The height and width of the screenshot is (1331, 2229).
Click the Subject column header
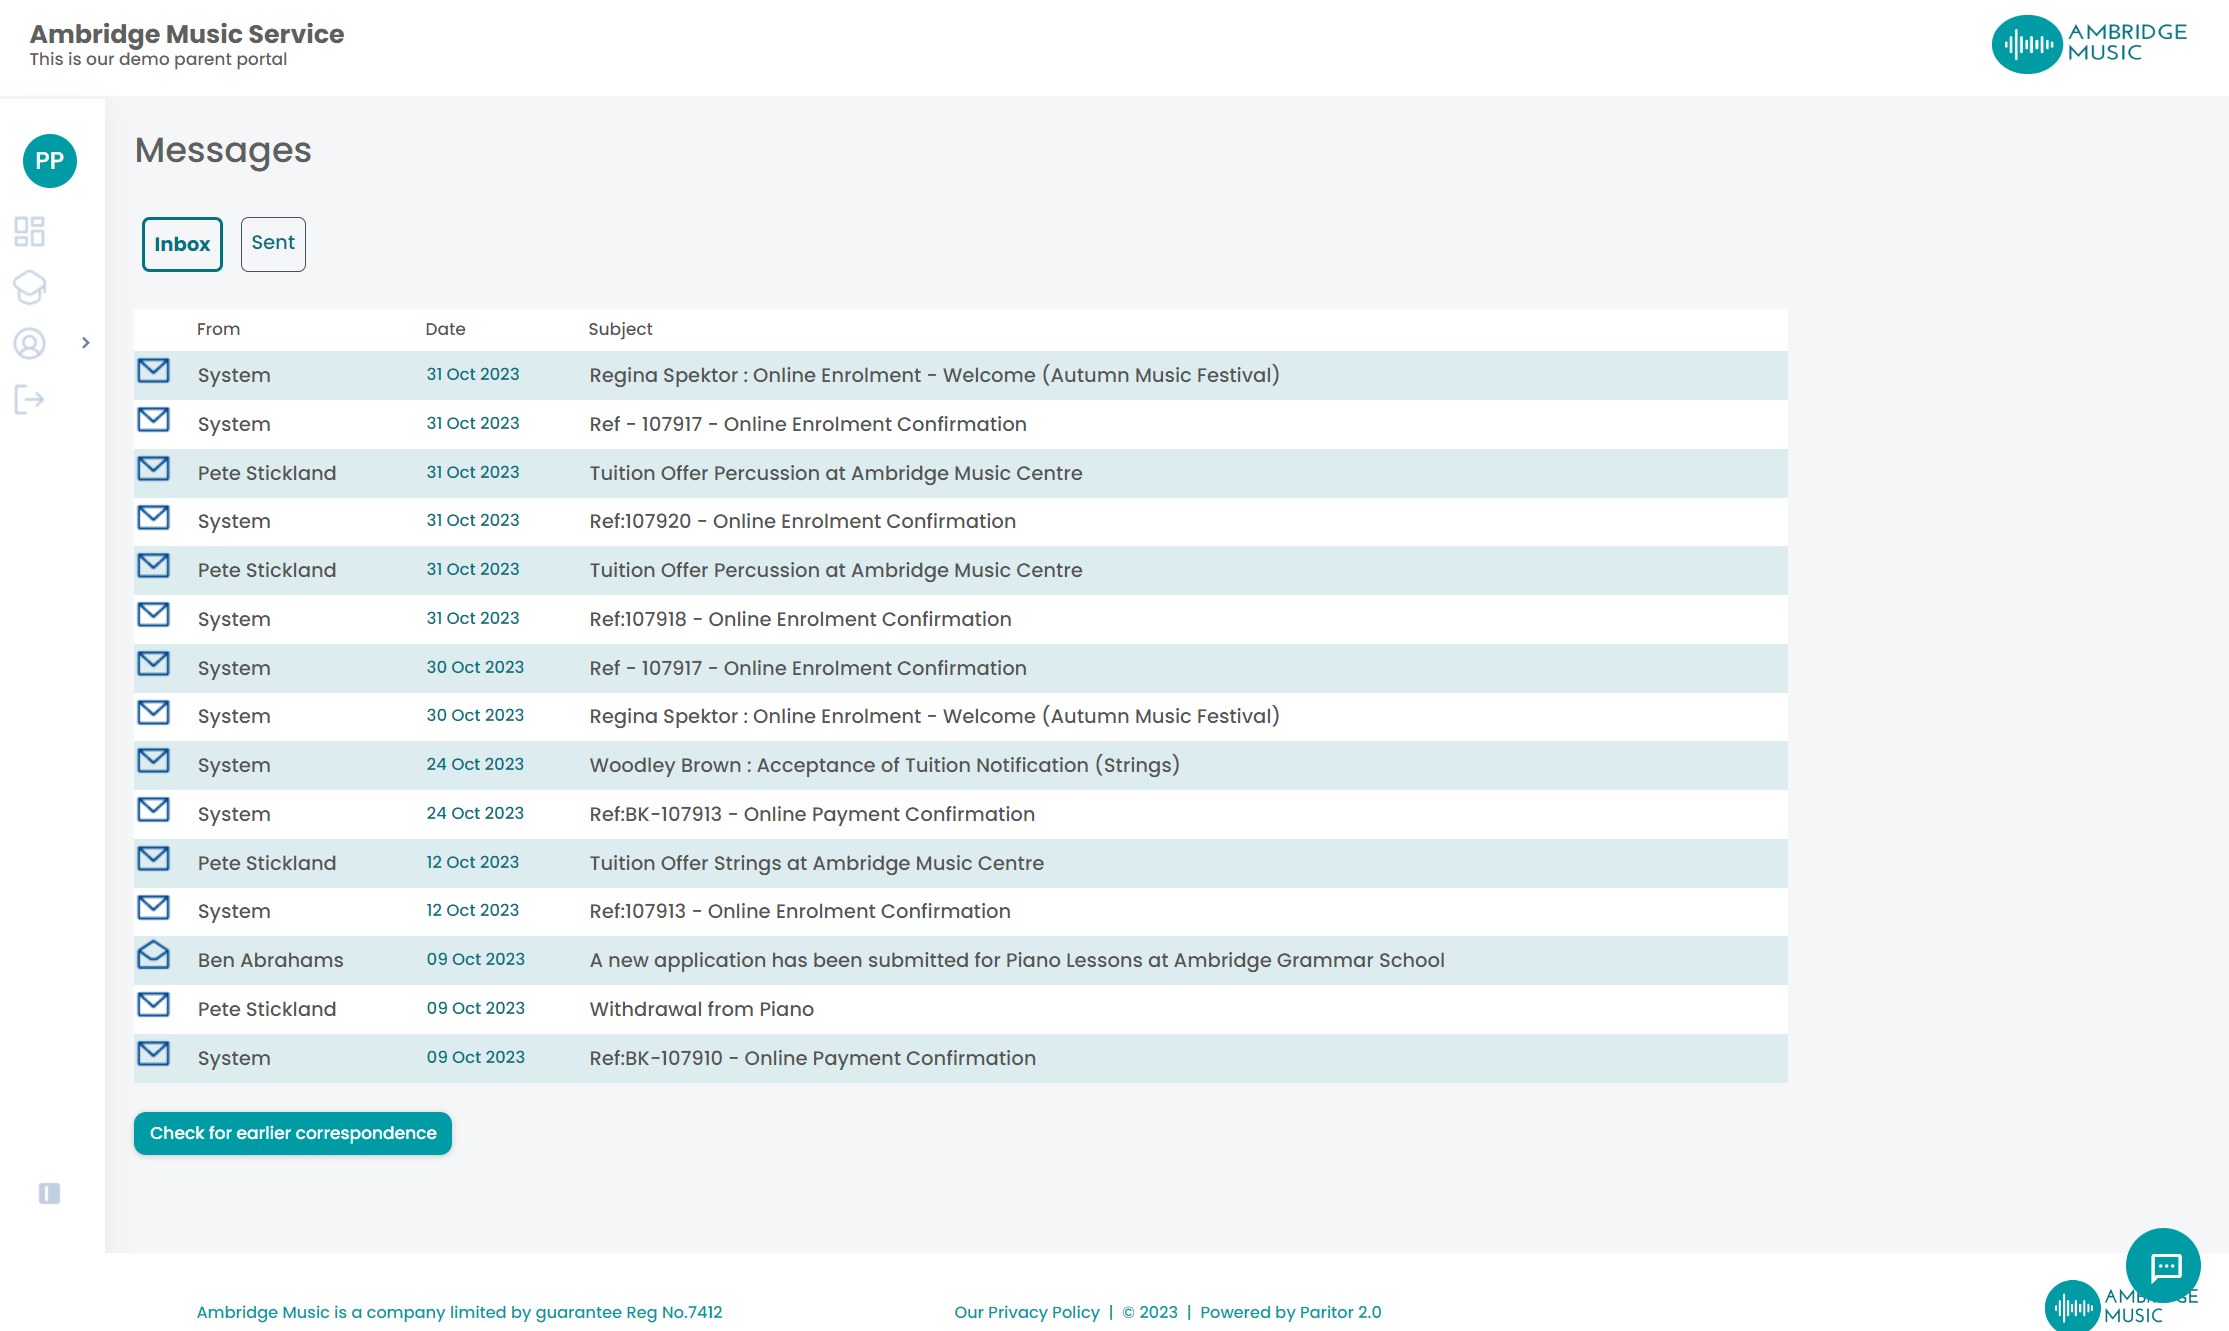pos(620,329)
